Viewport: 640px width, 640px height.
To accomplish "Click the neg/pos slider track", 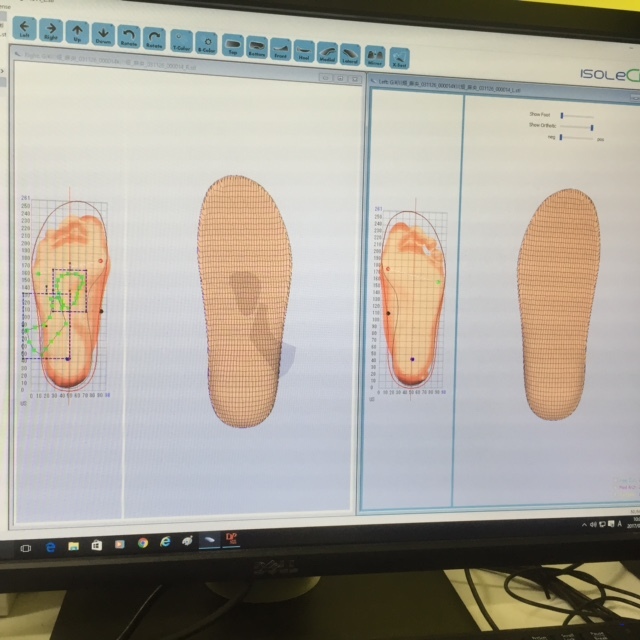I will pos(576,138).
